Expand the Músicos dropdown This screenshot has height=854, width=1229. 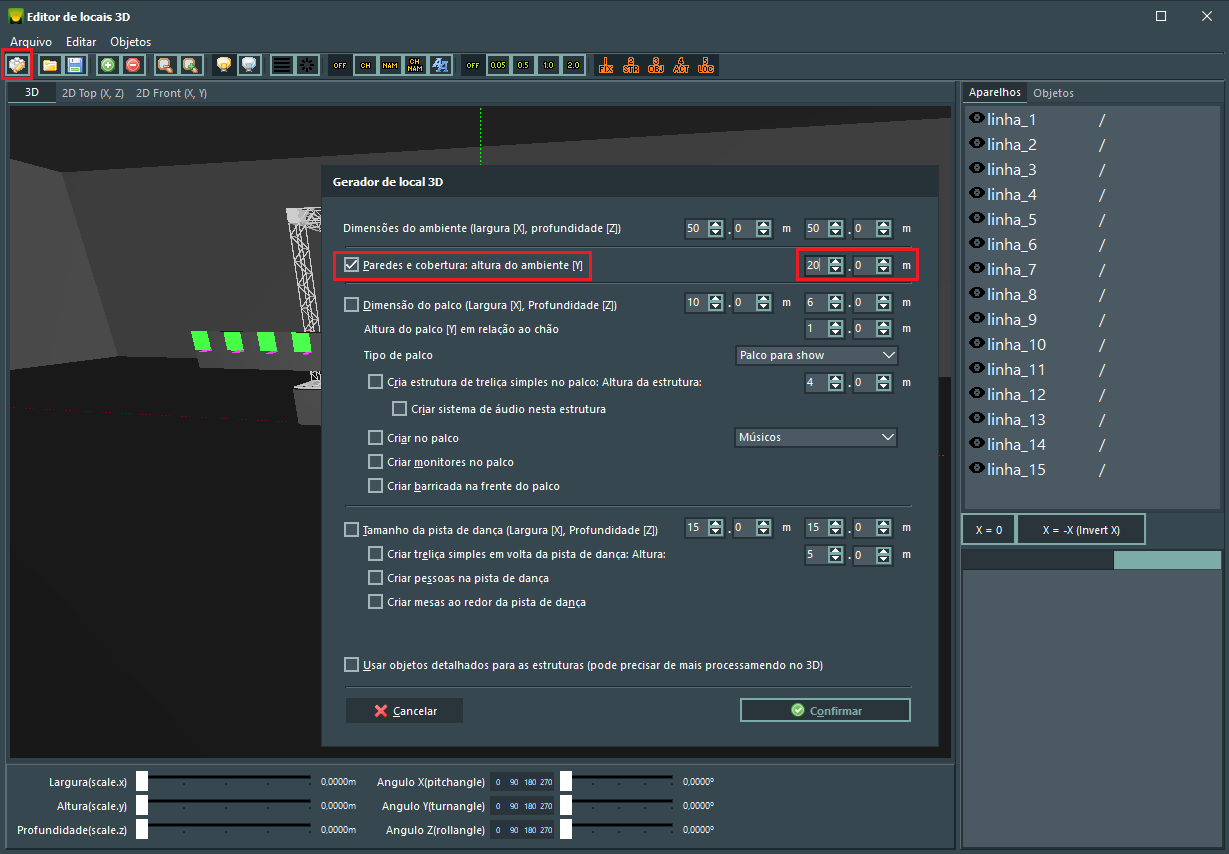[x=816, y=437]
